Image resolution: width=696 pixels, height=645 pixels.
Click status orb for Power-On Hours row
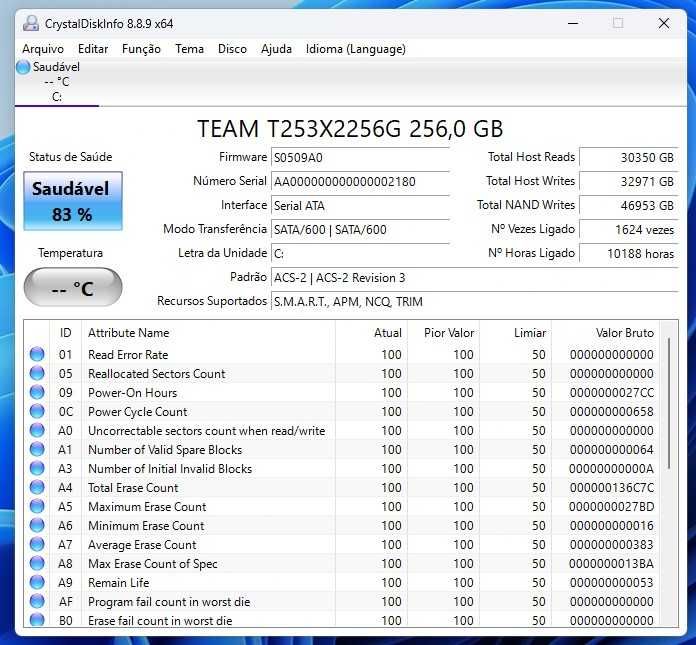tap(37, 392)
